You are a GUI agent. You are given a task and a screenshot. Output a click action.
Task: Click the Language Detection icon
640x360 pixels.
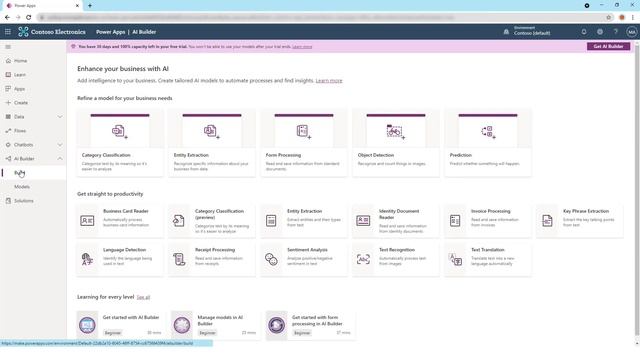pos(87,259)
